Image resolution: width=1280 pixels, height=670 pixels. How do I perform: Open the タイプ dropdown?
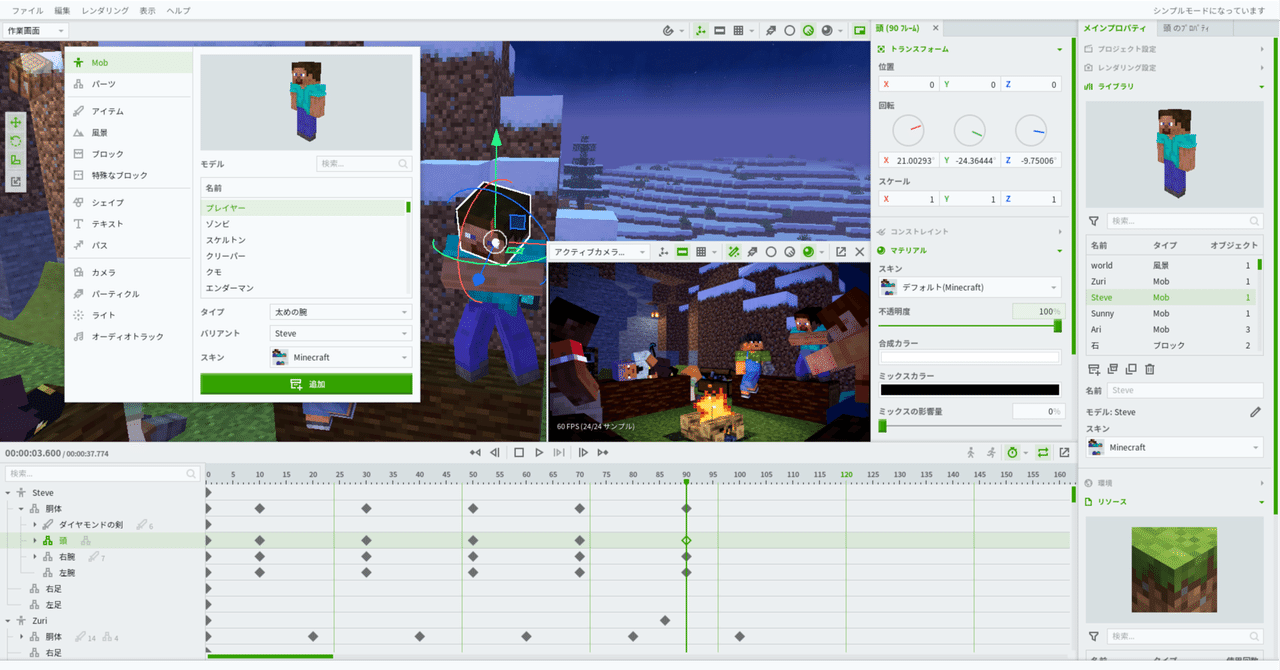click(340, 312)
